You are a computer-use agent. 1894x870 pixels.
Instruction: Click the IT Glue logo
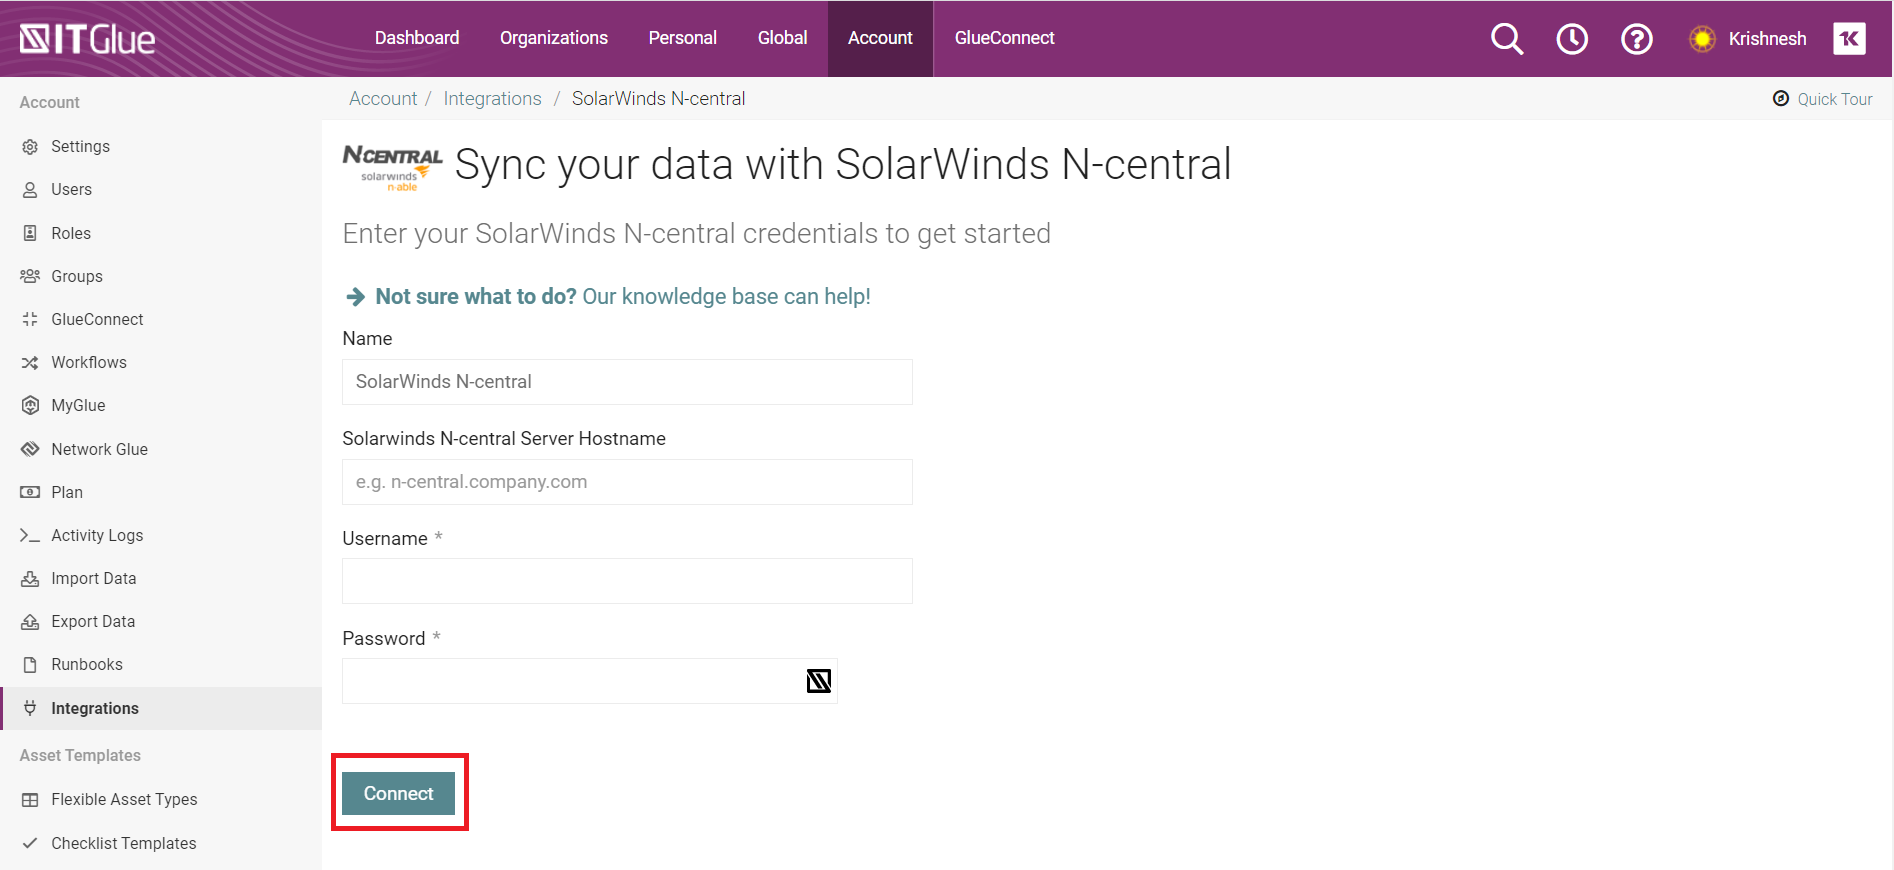point(88,39)
